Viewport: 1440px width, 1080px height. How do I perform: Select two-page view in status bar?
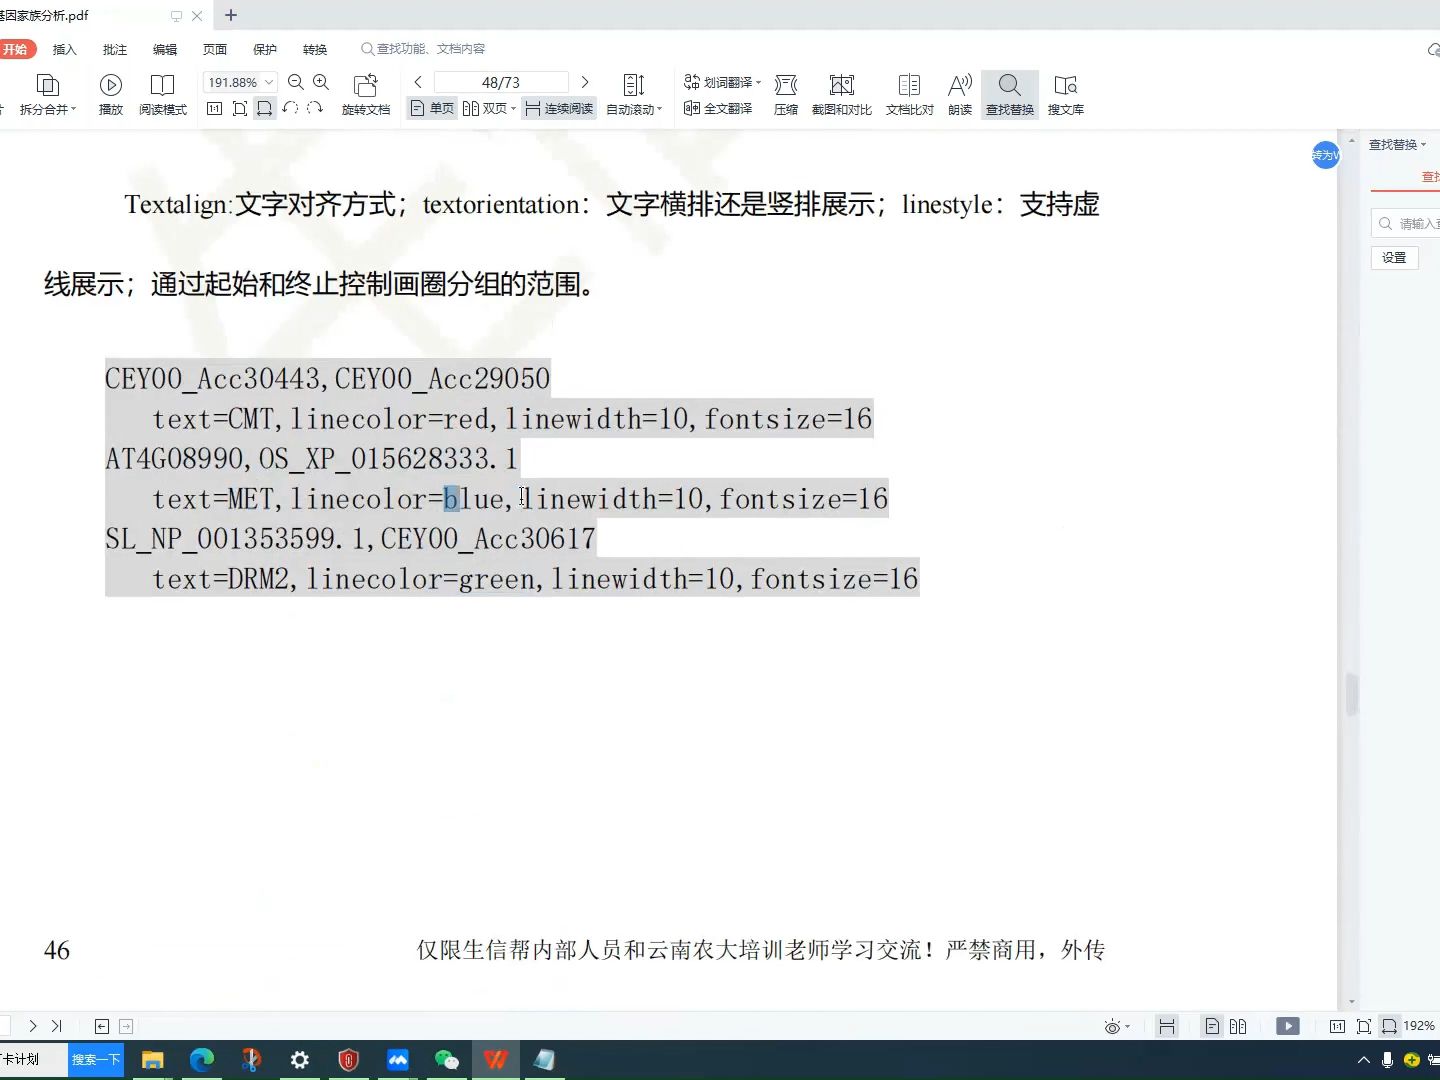click(x=1238, y=1026)
